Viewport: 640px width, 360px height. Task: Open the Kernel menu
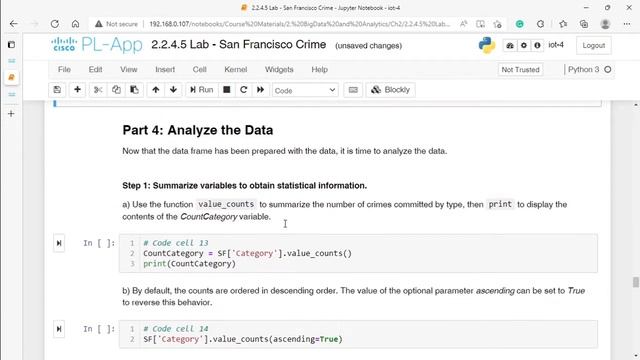[x=236, y=69]
